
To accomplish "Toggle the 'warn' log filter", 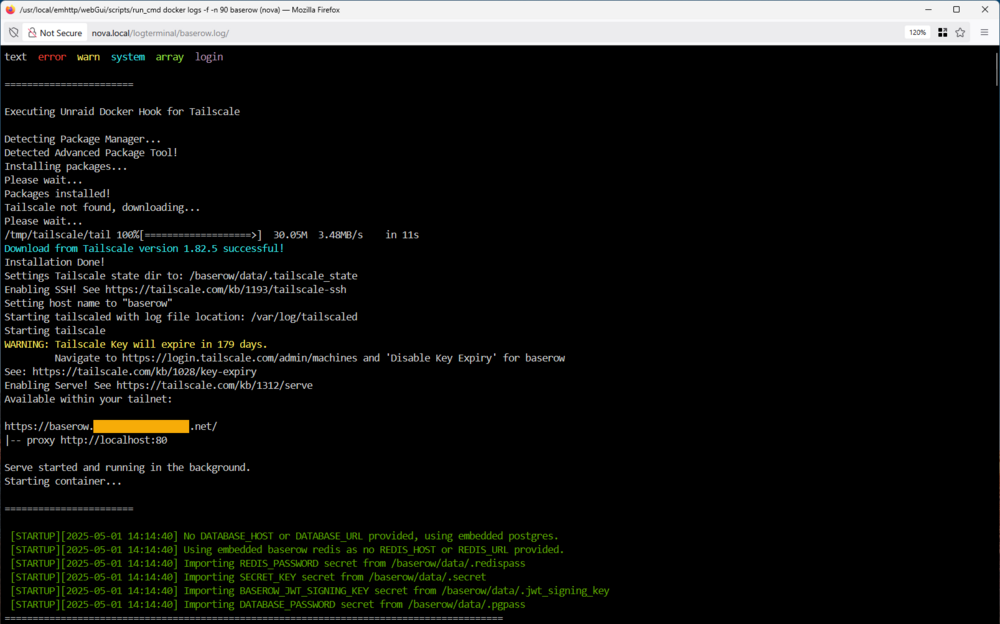I will click(88, 57).
